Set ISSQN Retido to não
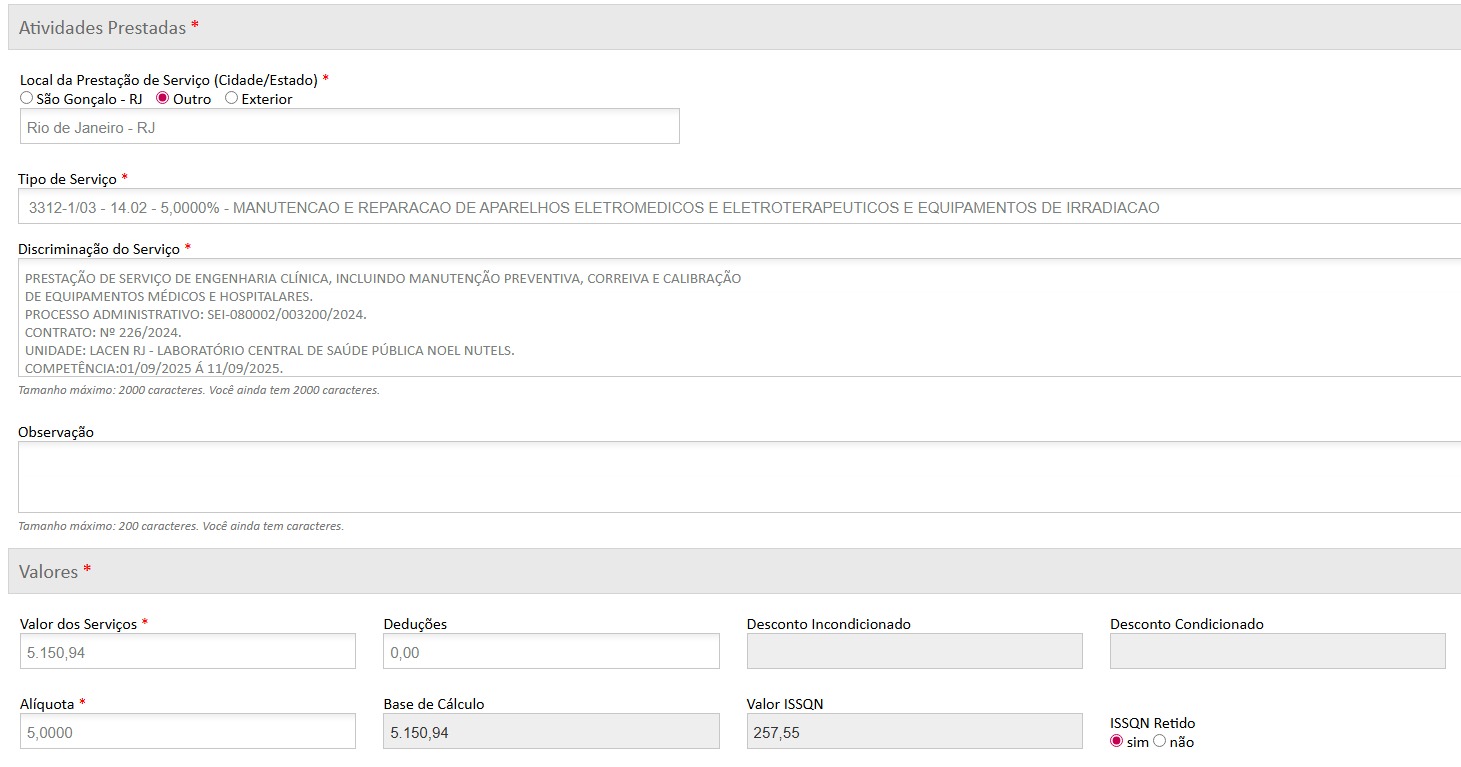The image size is (1461, 767). [x=1160, y=741]
